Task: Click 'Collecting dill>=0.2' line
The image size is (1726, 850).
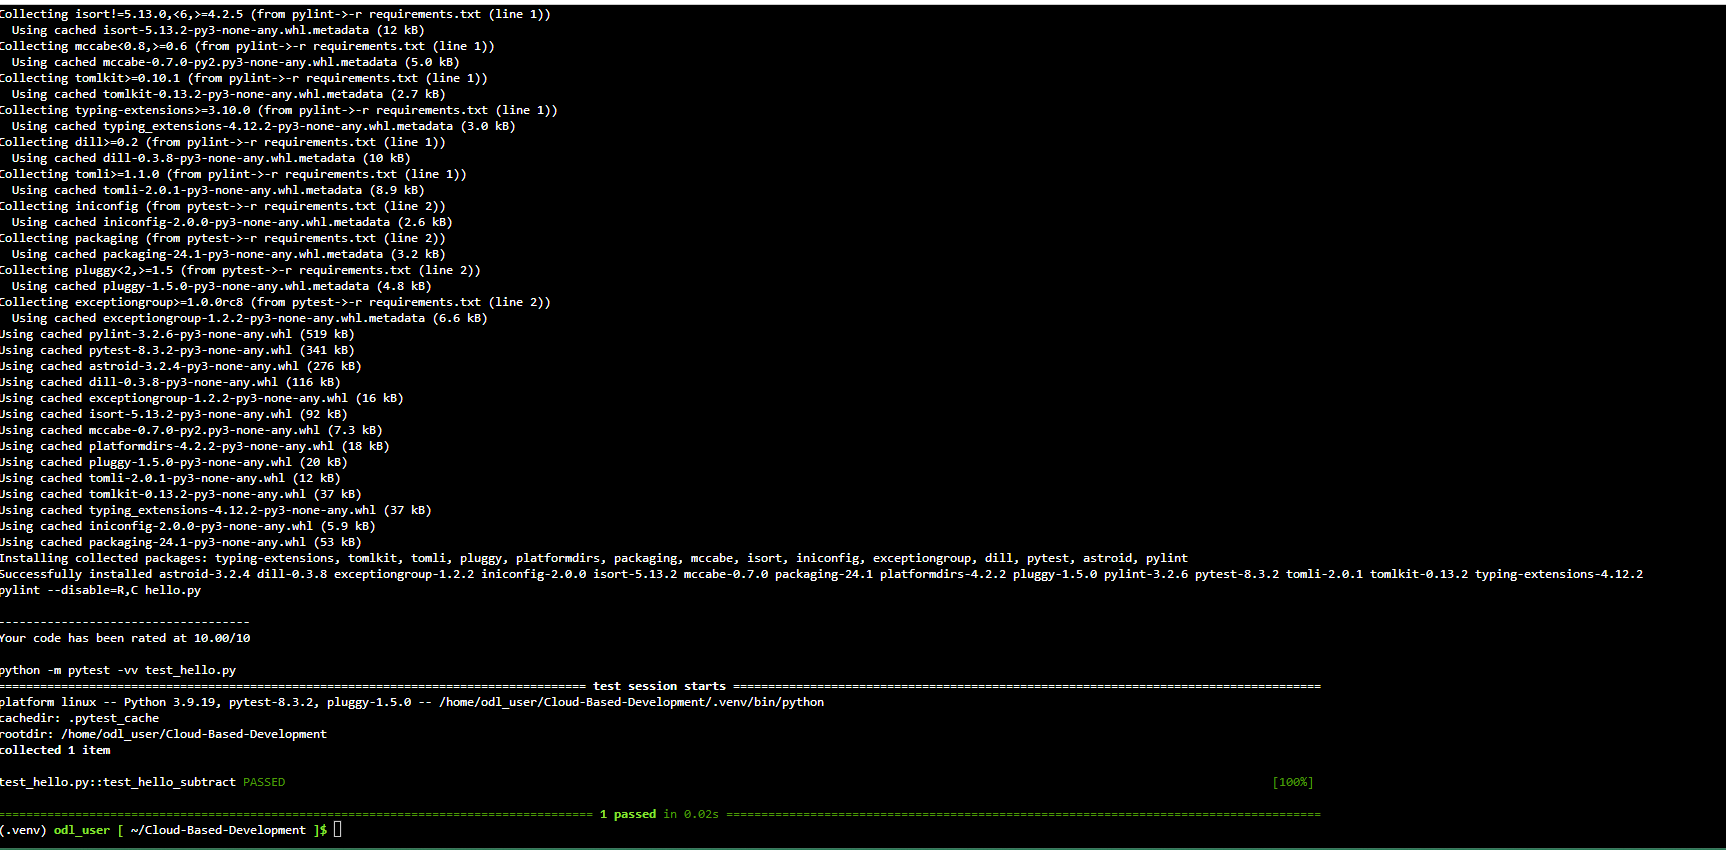Action: coord(223,142)
